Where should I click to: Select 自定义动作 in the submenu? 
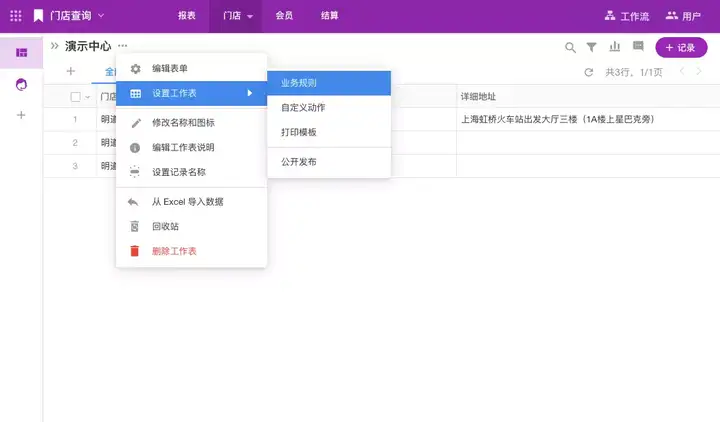(329, 108)
